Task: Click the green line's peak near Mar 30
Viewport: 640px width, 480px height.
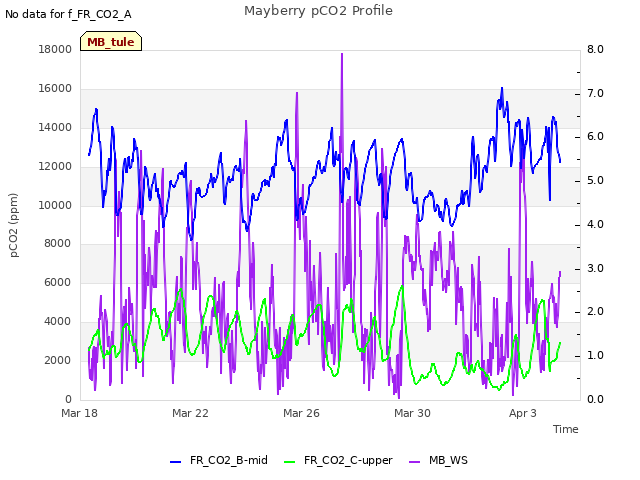Action: pos(402,286)
